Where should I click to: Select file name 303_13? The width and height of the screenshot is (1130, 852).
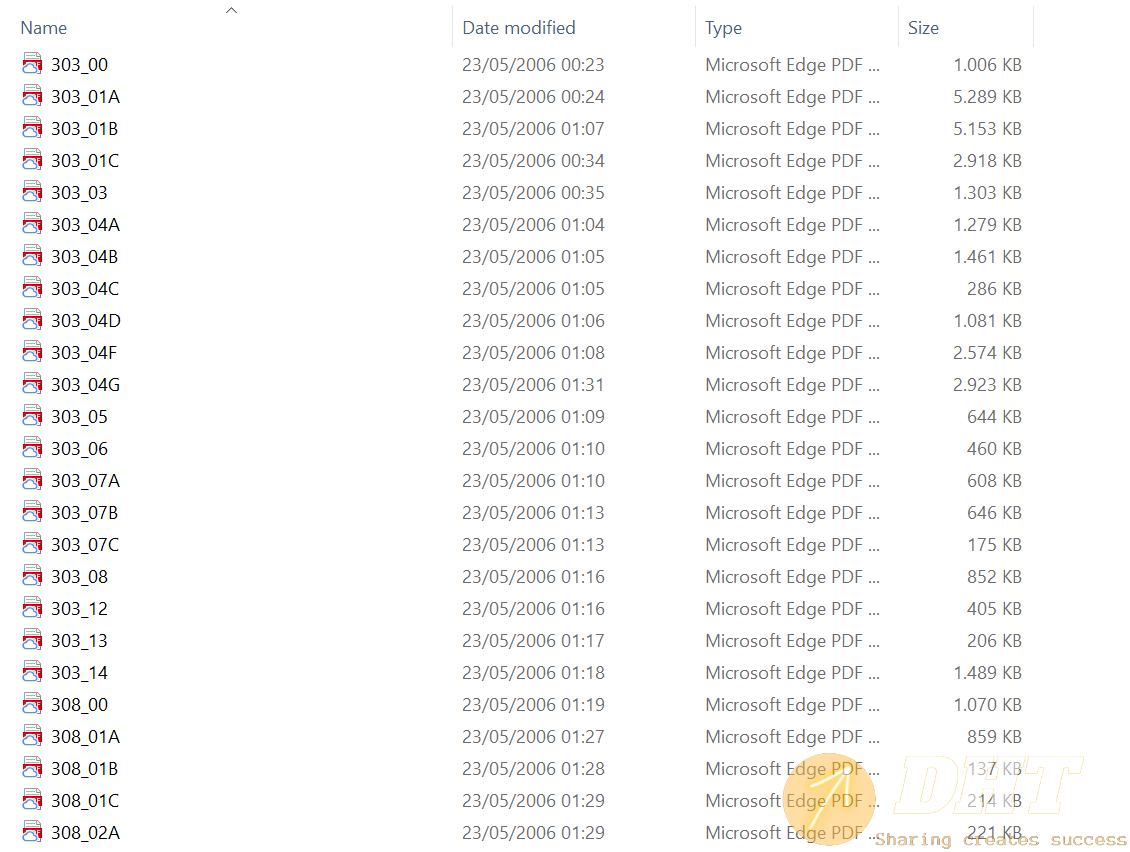coord(79,641)
